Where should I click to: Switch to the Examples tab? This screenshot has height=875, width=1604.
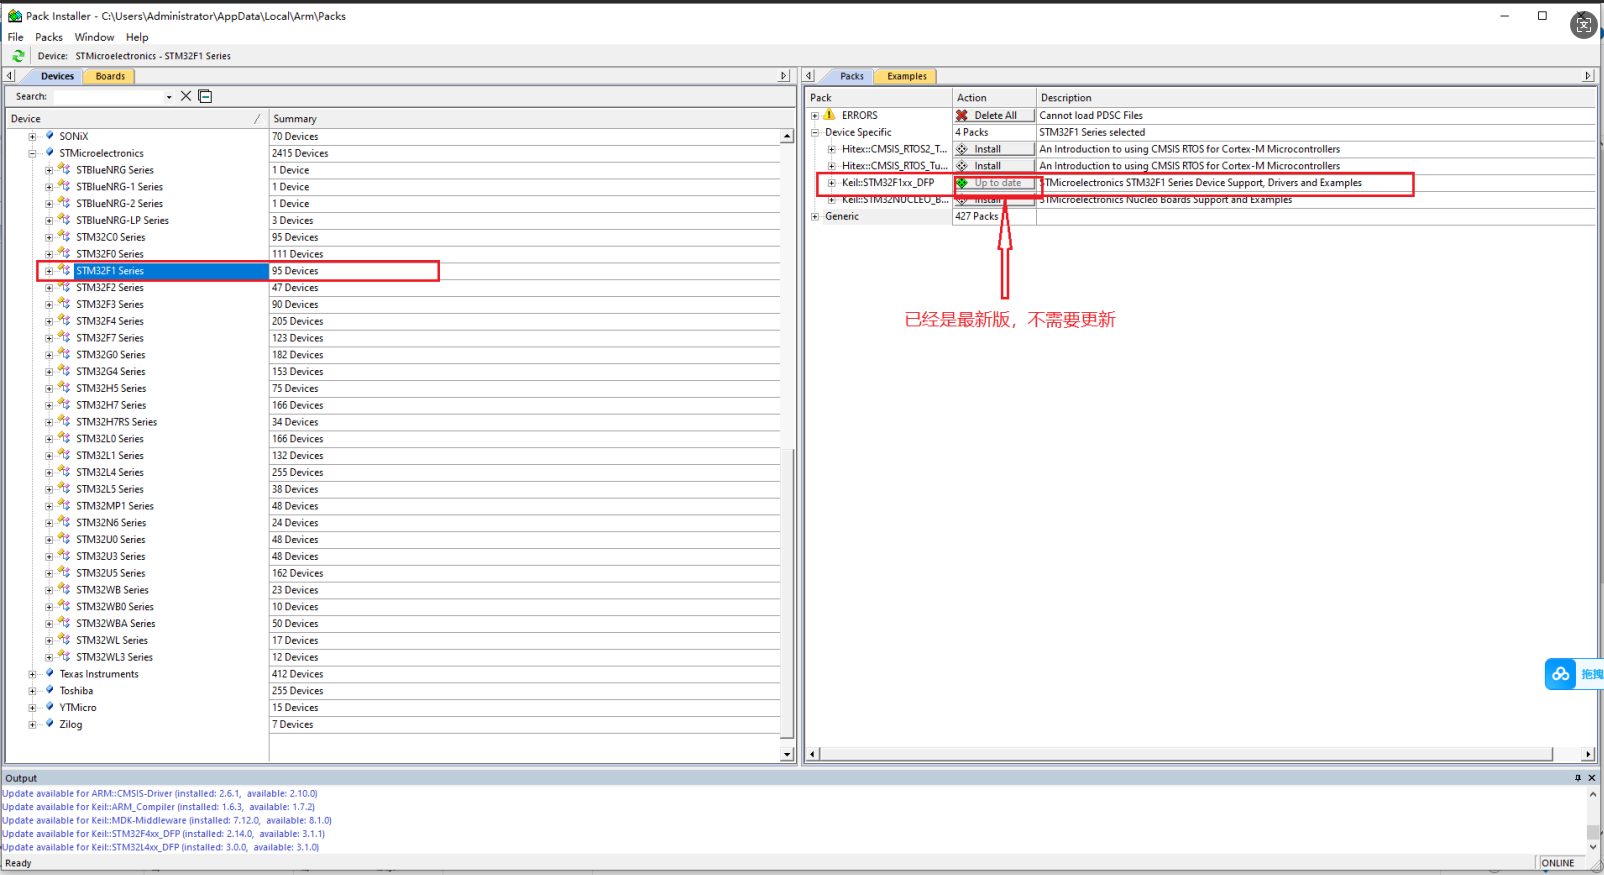pyautogui.click(x=906, y=76)
